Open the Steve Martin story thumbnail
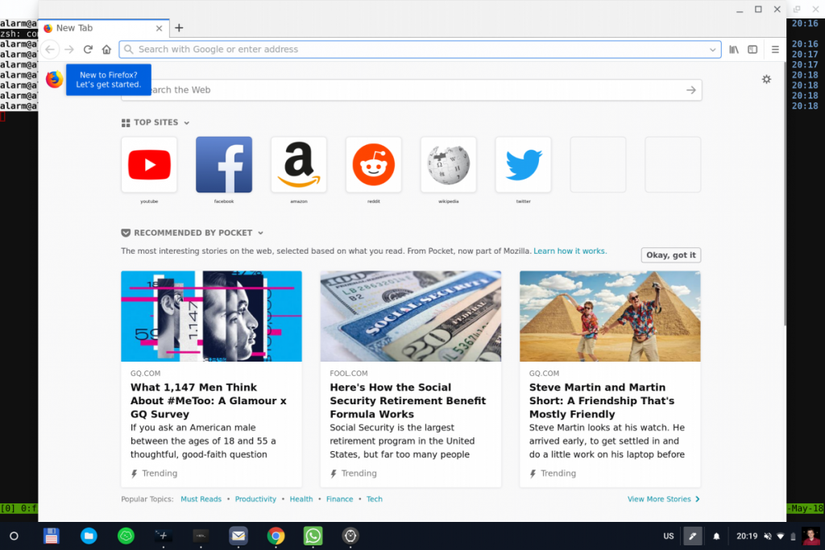Screen dimensions: 825x550 tap(610, 316)
